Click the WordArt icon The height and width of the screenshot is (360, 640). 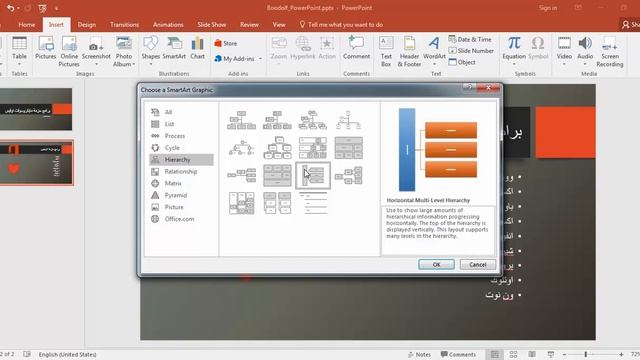(x=434, y=48)
